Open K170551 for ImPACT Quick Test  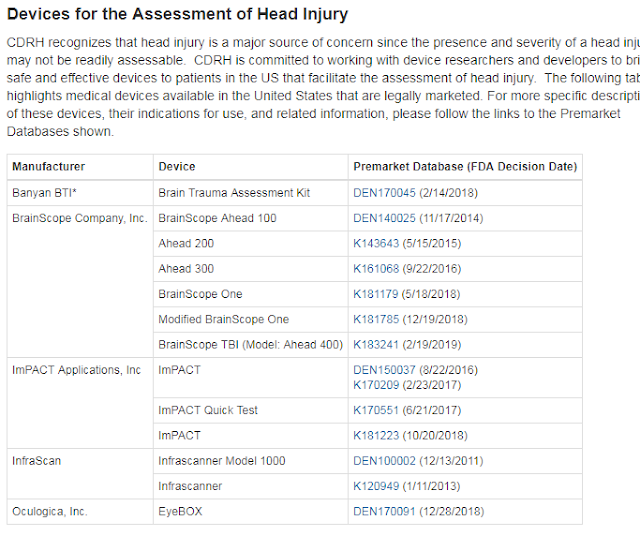click(x=376, y=410)
